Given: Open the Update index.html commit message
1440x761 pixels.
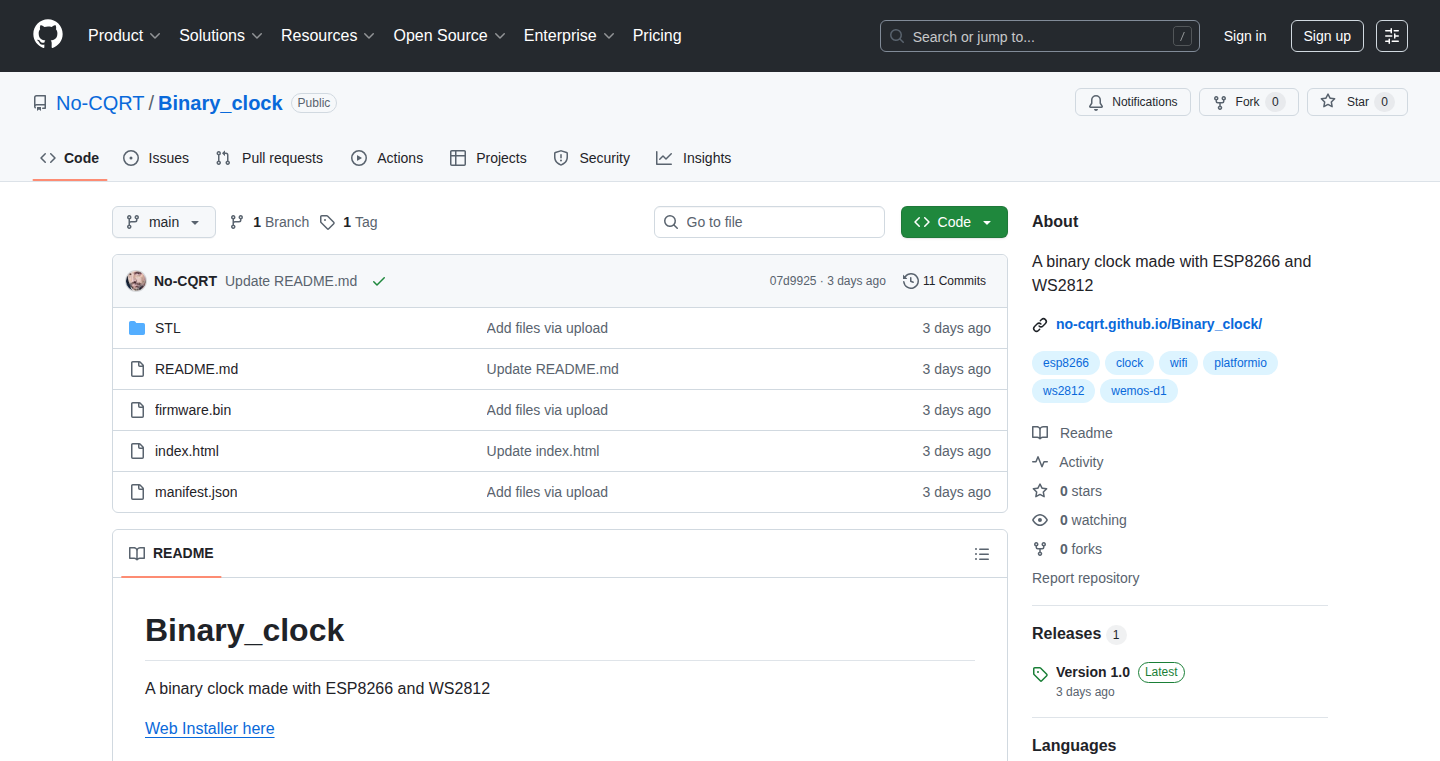Looking at the screenshot, I should click(543, 451).
